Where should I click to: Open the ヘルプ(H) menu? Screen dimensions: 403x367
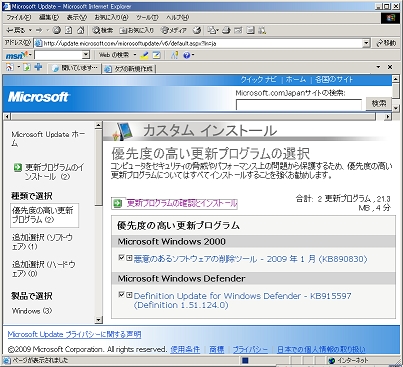click(177, 17)
